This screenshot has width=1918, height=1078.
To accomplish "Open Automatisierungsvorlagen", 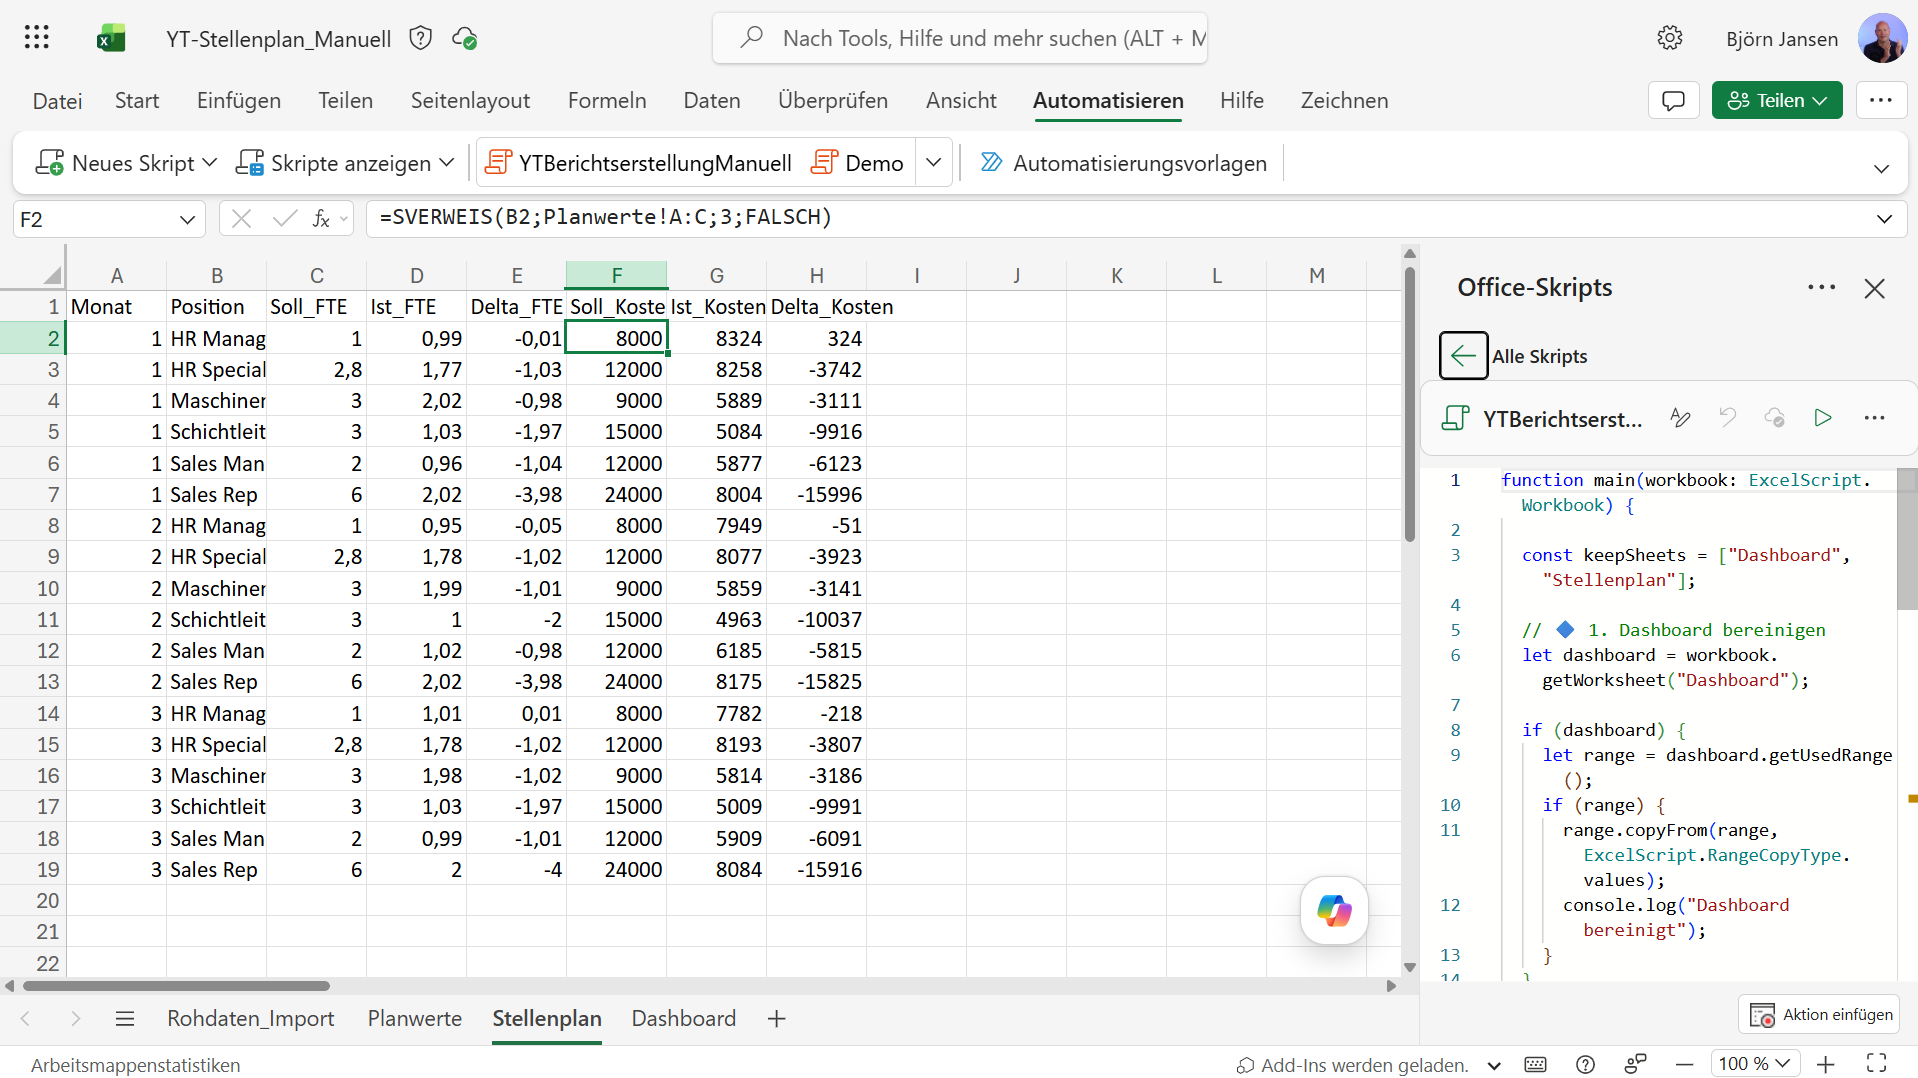I will coord(1123,162).
